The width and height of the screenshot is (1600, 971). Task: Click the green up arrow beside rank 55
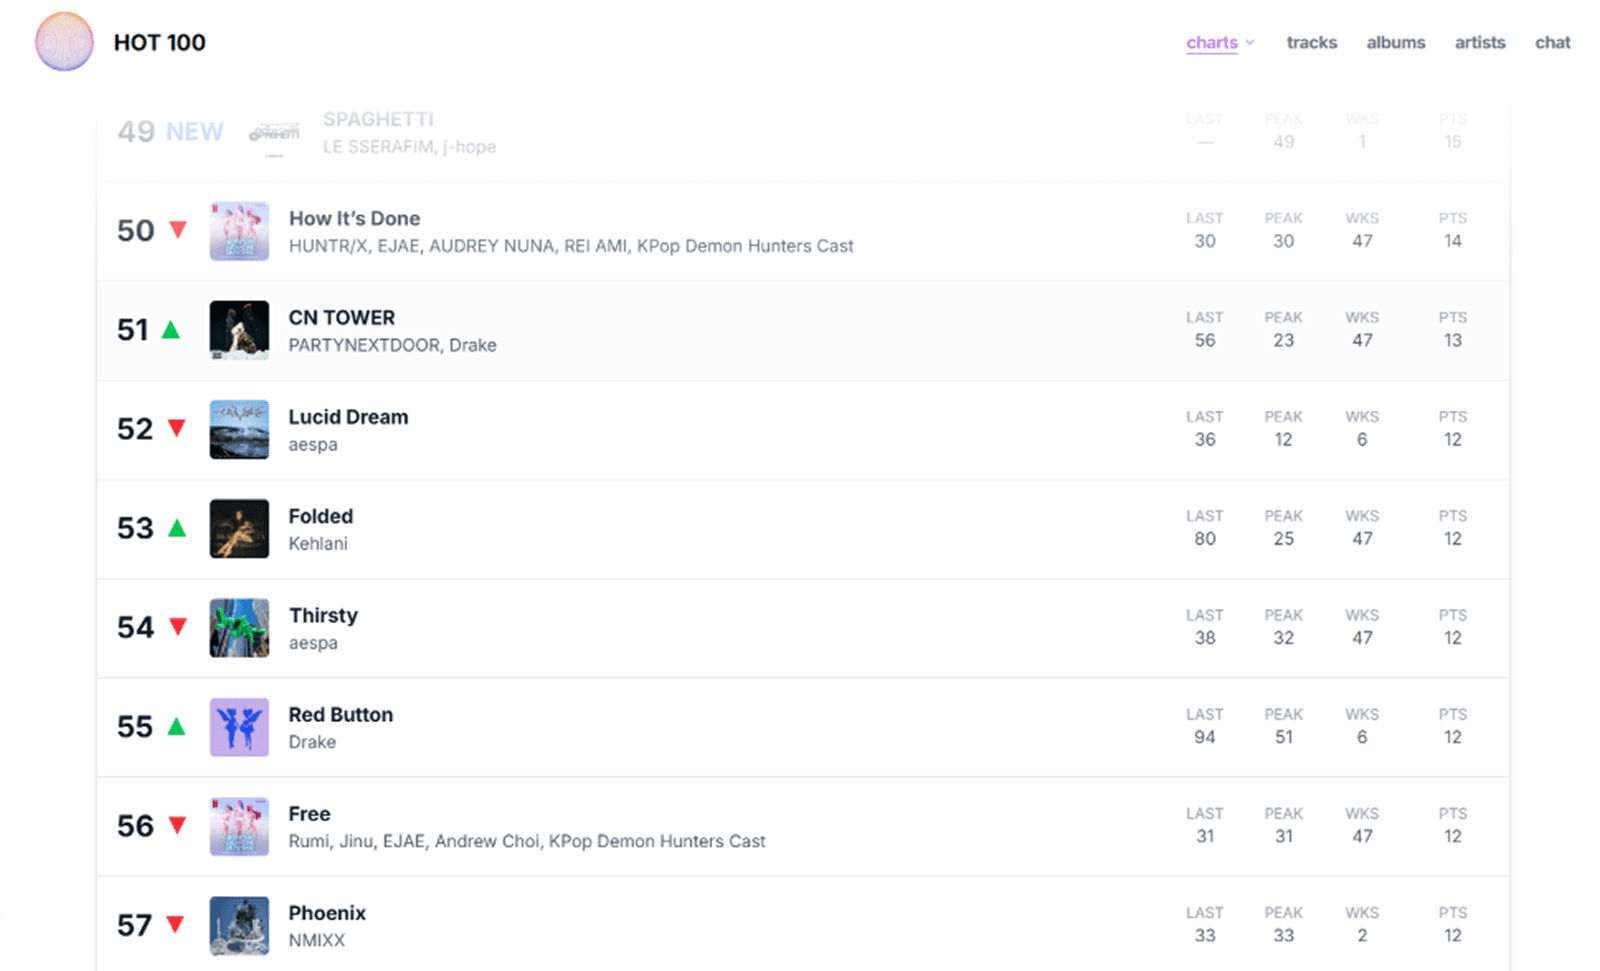click(x=177, y=726)
